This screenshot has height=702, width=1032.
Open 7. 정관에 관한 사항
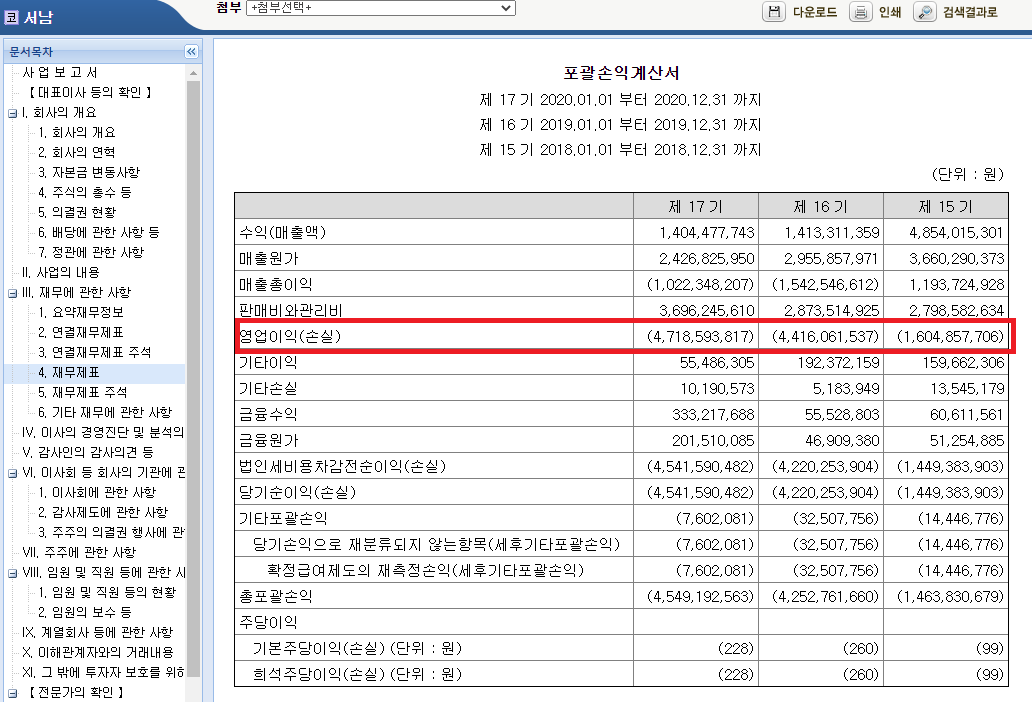pos(91,252)
